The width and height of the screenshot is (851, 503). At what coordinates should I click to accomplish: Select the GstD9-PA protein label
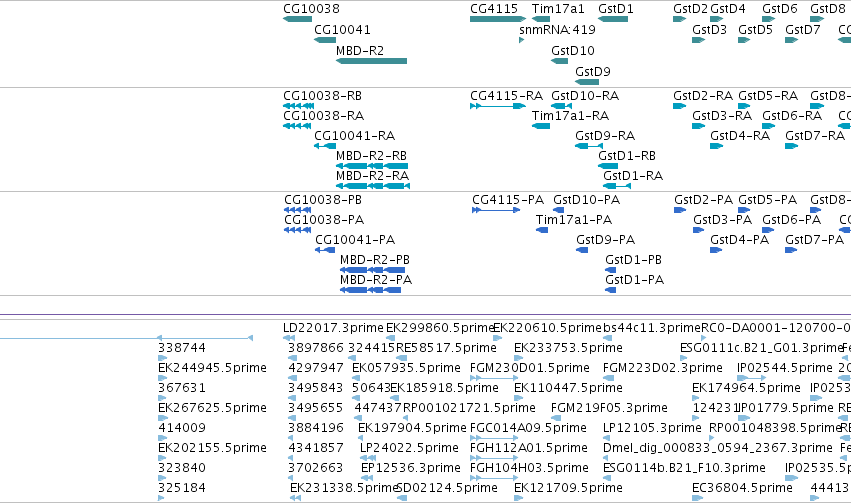(x=606, y=240)
